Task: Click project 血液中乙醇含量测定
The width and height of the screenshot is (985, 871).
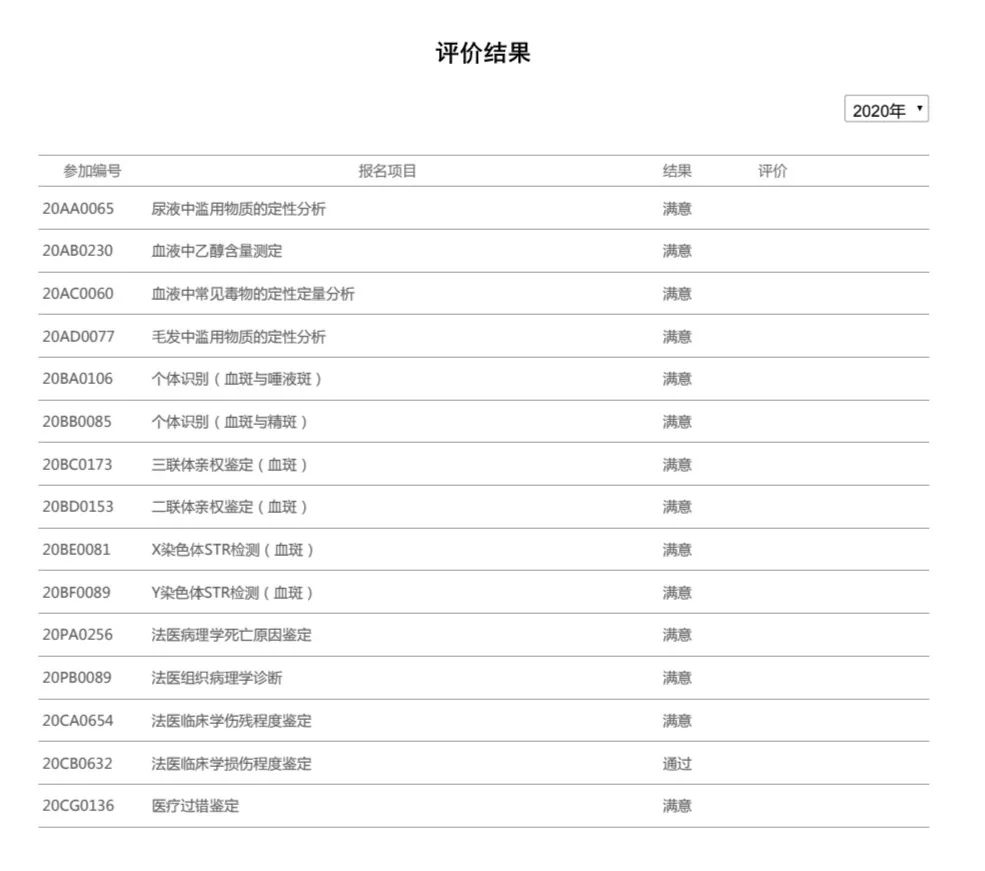Action: coord(217,251)
